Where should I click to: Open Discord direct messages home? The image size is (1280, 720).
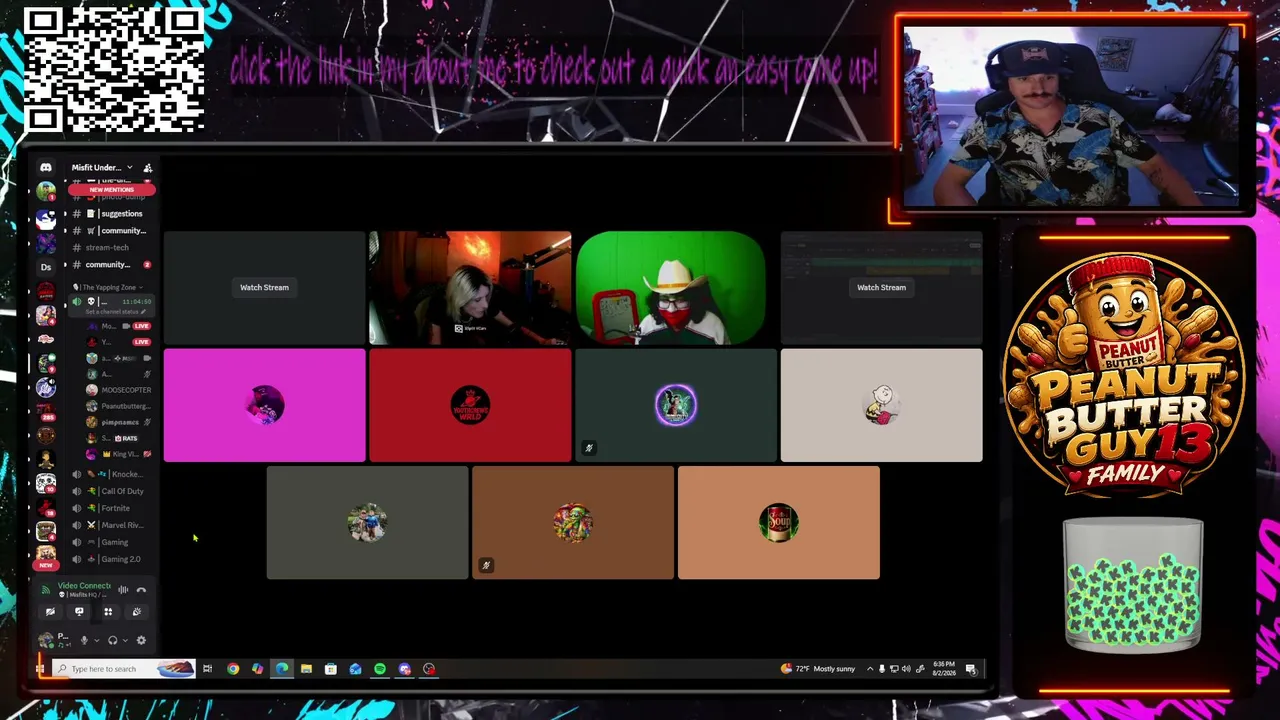tap(45, 168)
